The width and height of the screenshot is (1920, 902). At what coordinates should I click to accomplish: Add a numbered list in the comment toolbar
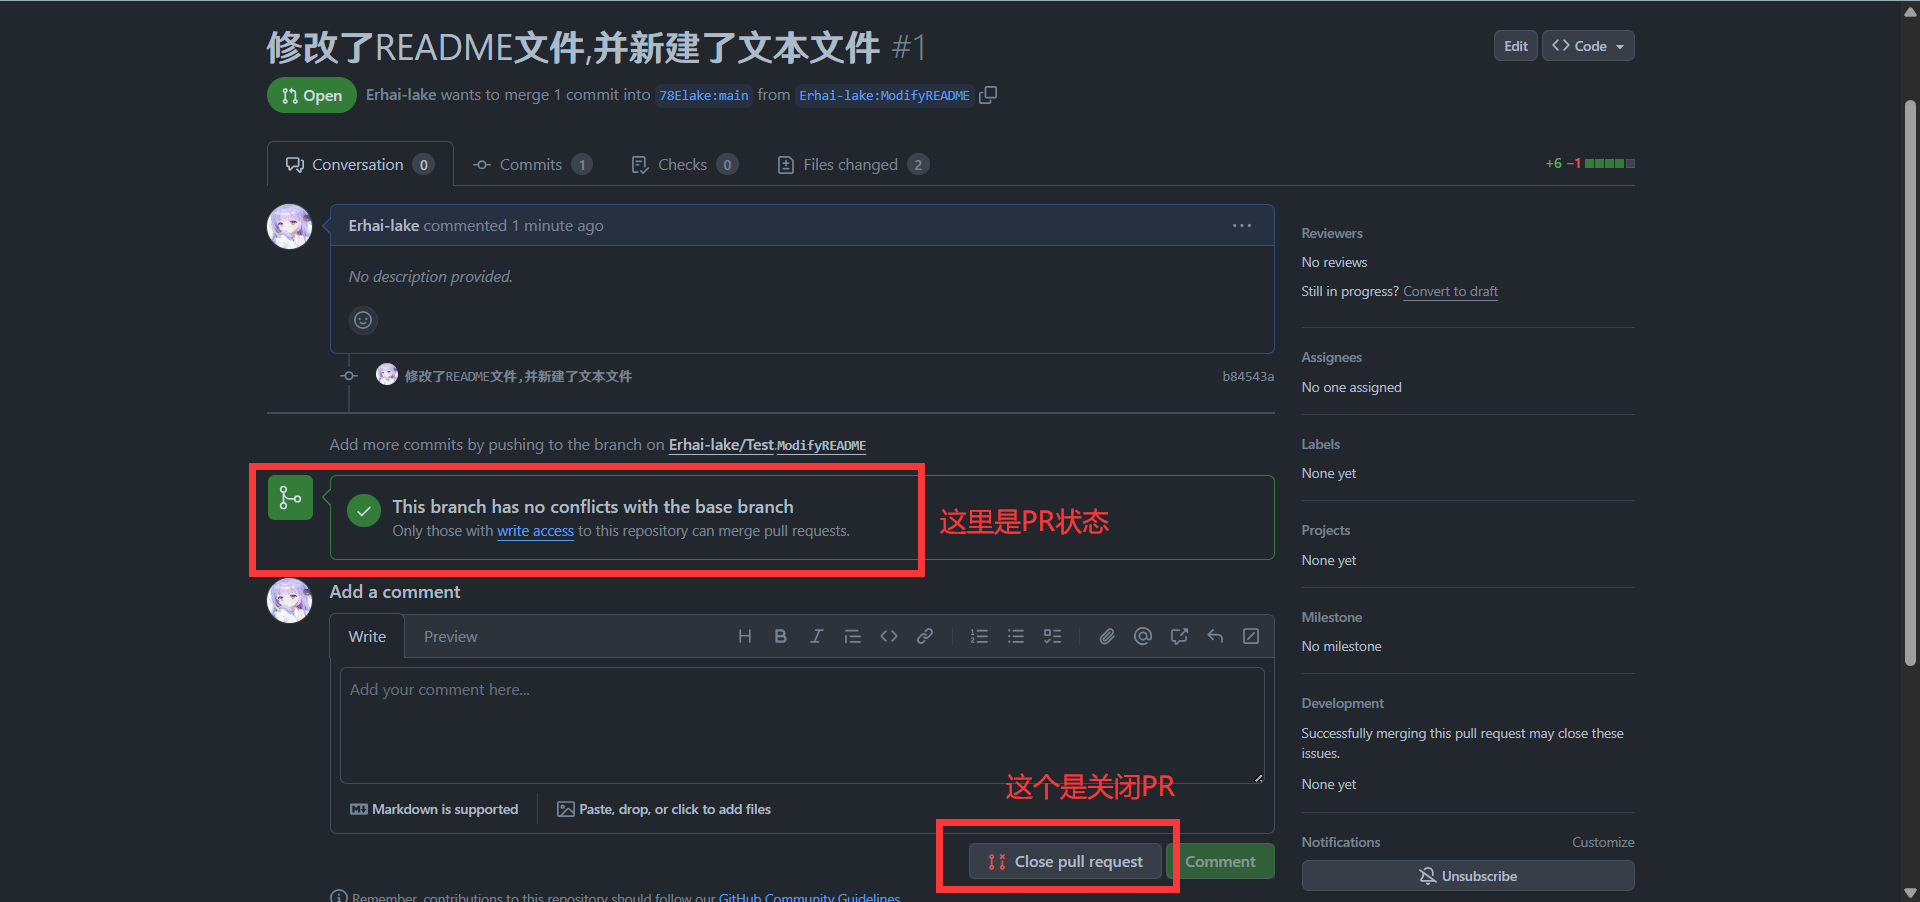click(979, 636)
